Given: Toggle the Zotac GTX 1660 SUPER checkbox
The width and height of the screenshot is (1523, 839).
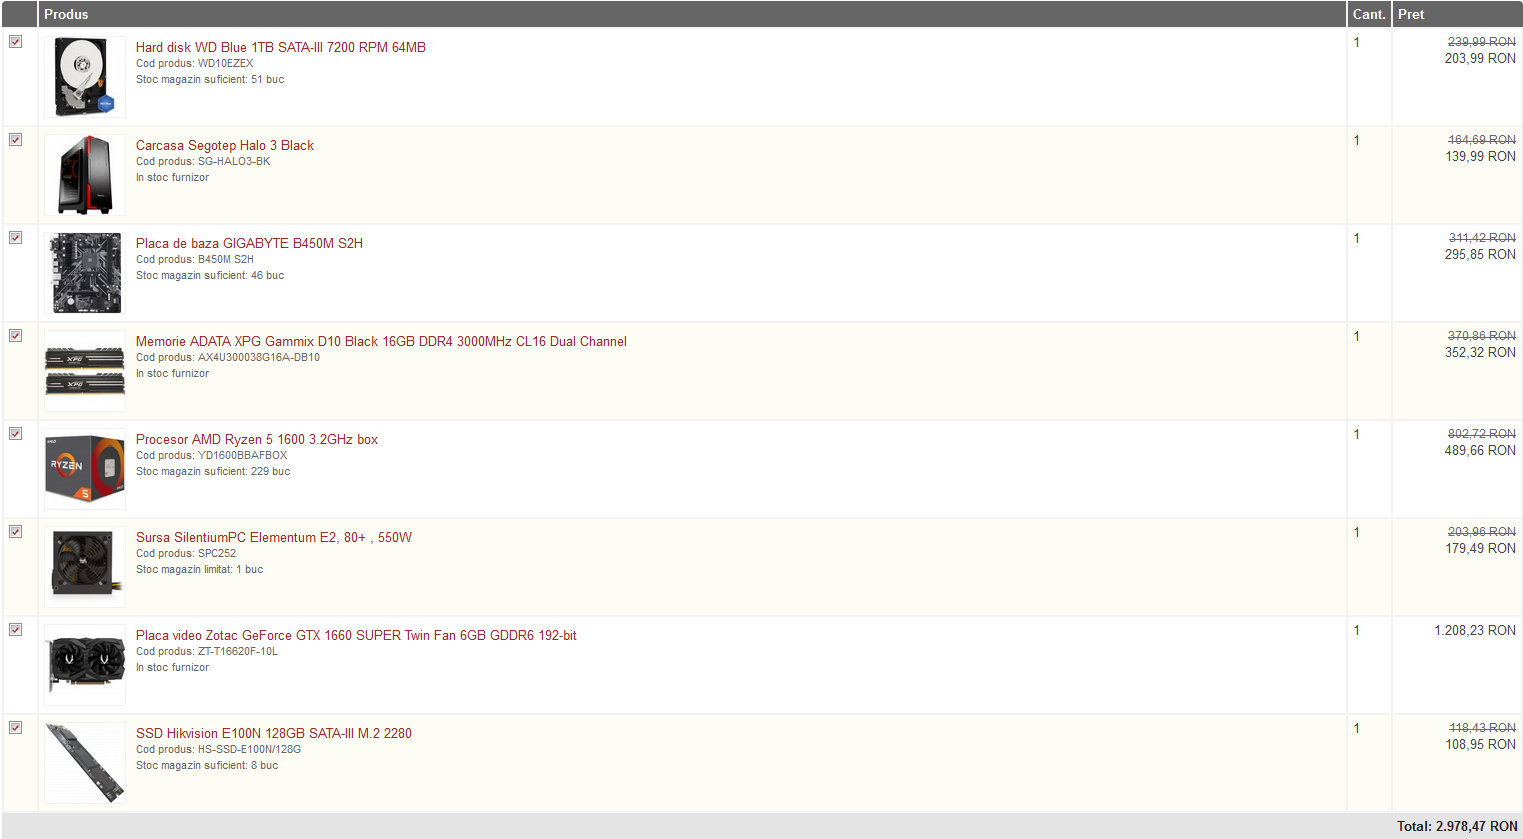Looking at the screenshot, I should (15, 630).
